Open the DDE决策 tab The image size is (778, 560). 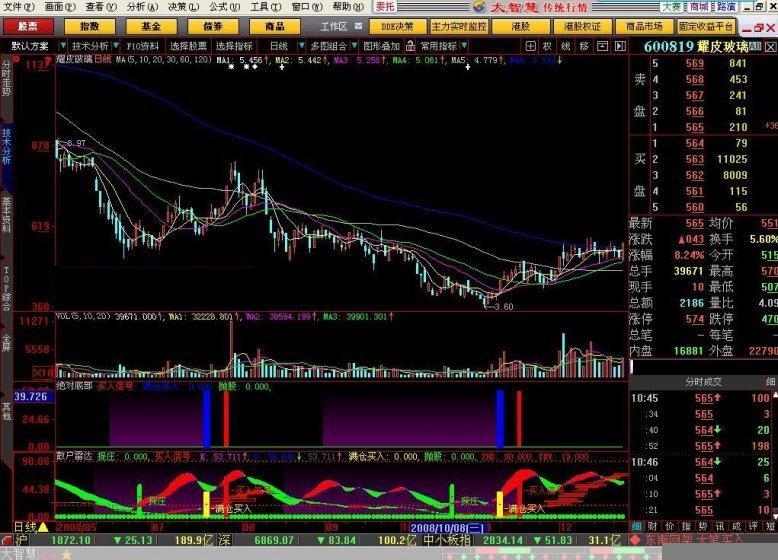point(396,25)
